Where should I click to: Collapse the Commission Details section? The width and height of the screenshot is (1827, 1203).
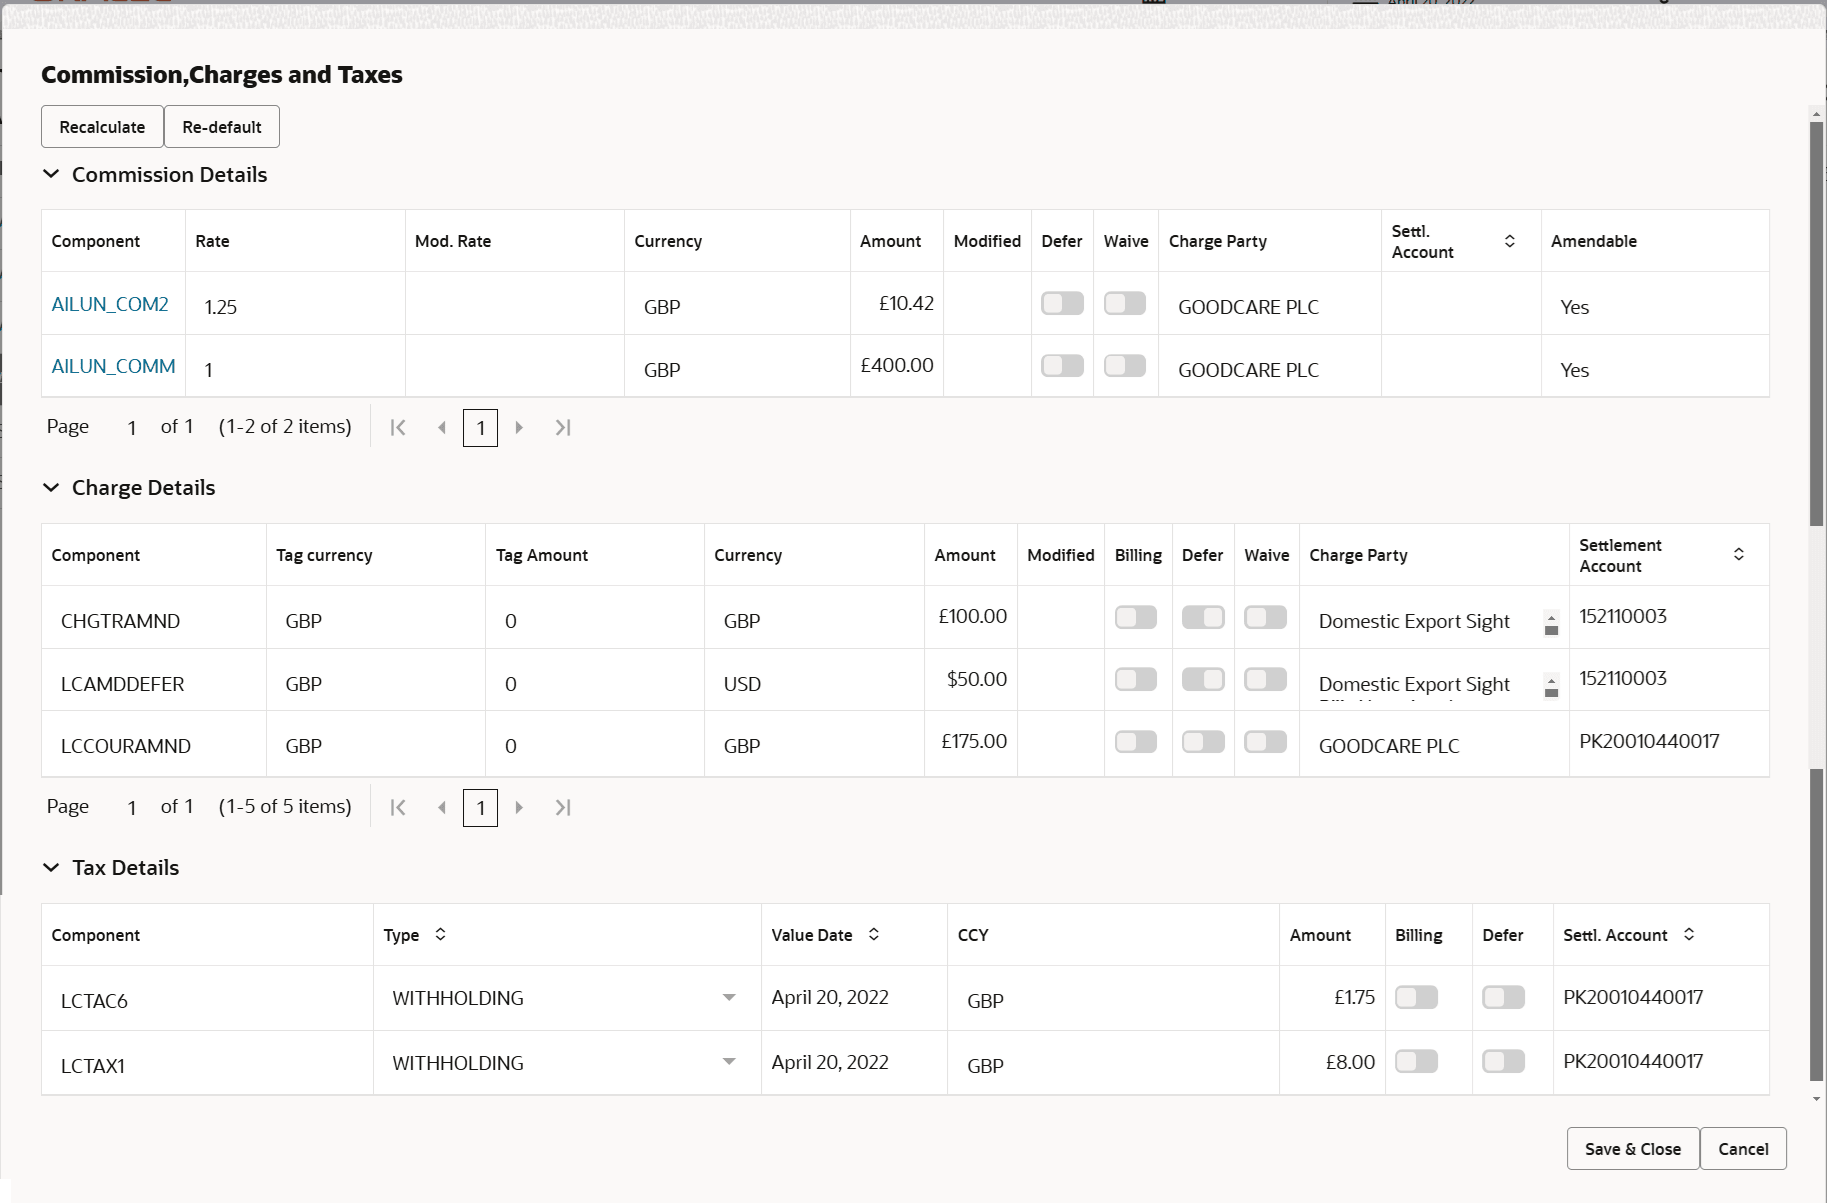[51, 174]
